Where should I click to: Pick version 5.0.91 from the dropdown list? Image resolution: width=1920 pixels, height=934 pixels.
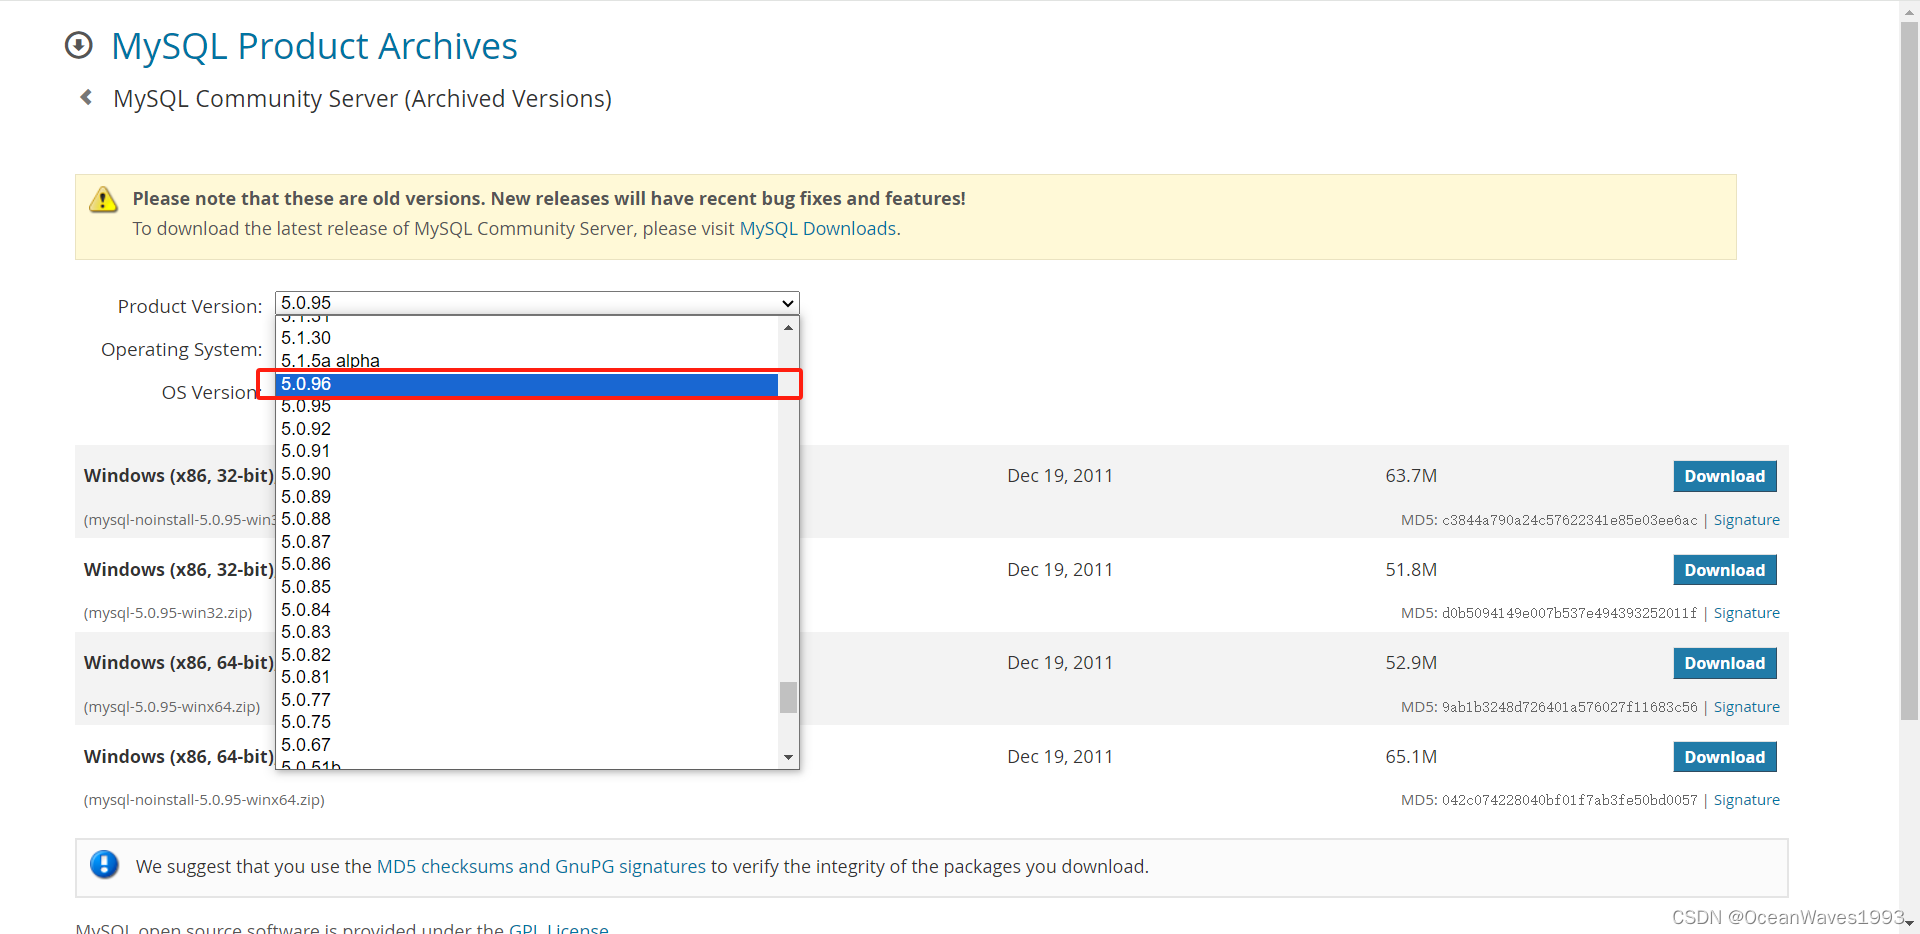[527, 451]
